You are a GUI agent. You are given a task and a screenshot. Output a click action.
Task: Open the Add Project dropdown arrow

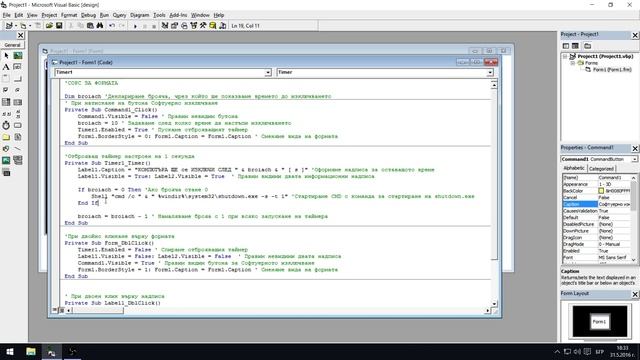click(x=16, y=26)
